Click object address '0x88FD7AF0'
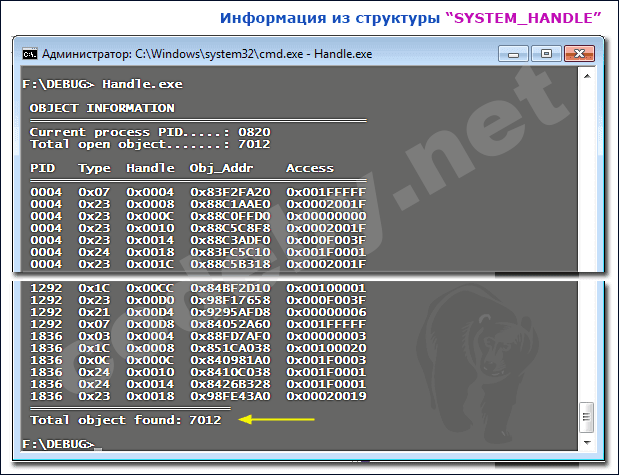This screenshot has height=475, width=619. pyautogui.click(x=231, y=336)
